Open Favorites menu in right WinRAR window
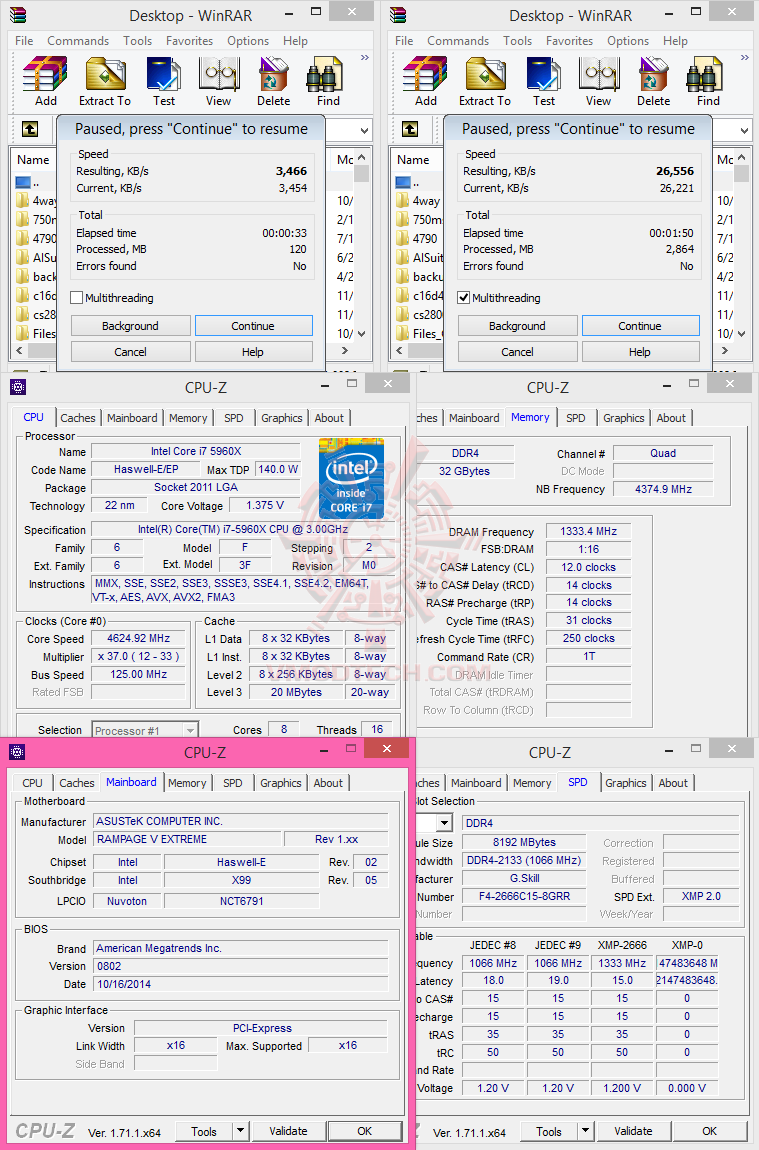This screenshot has height=1150, width=759. [569, 40]
